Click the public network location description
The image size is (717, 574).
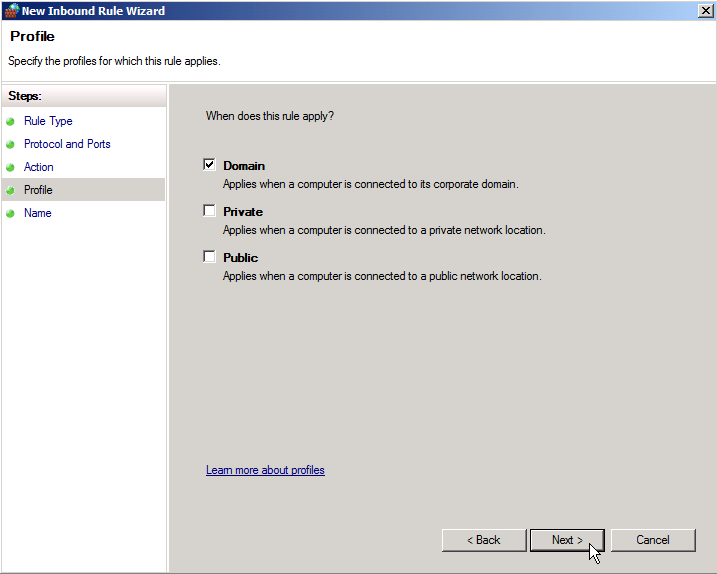point(382,276)
